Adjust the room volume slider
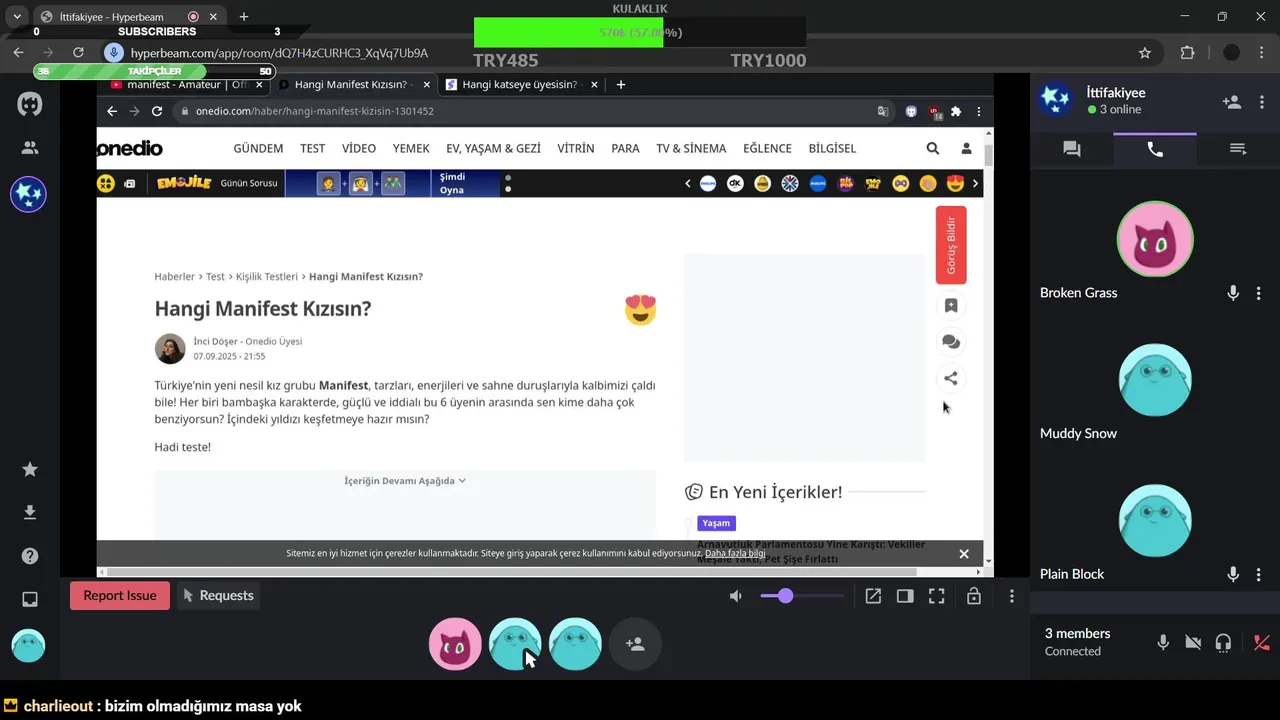 (x=801, y=596)
